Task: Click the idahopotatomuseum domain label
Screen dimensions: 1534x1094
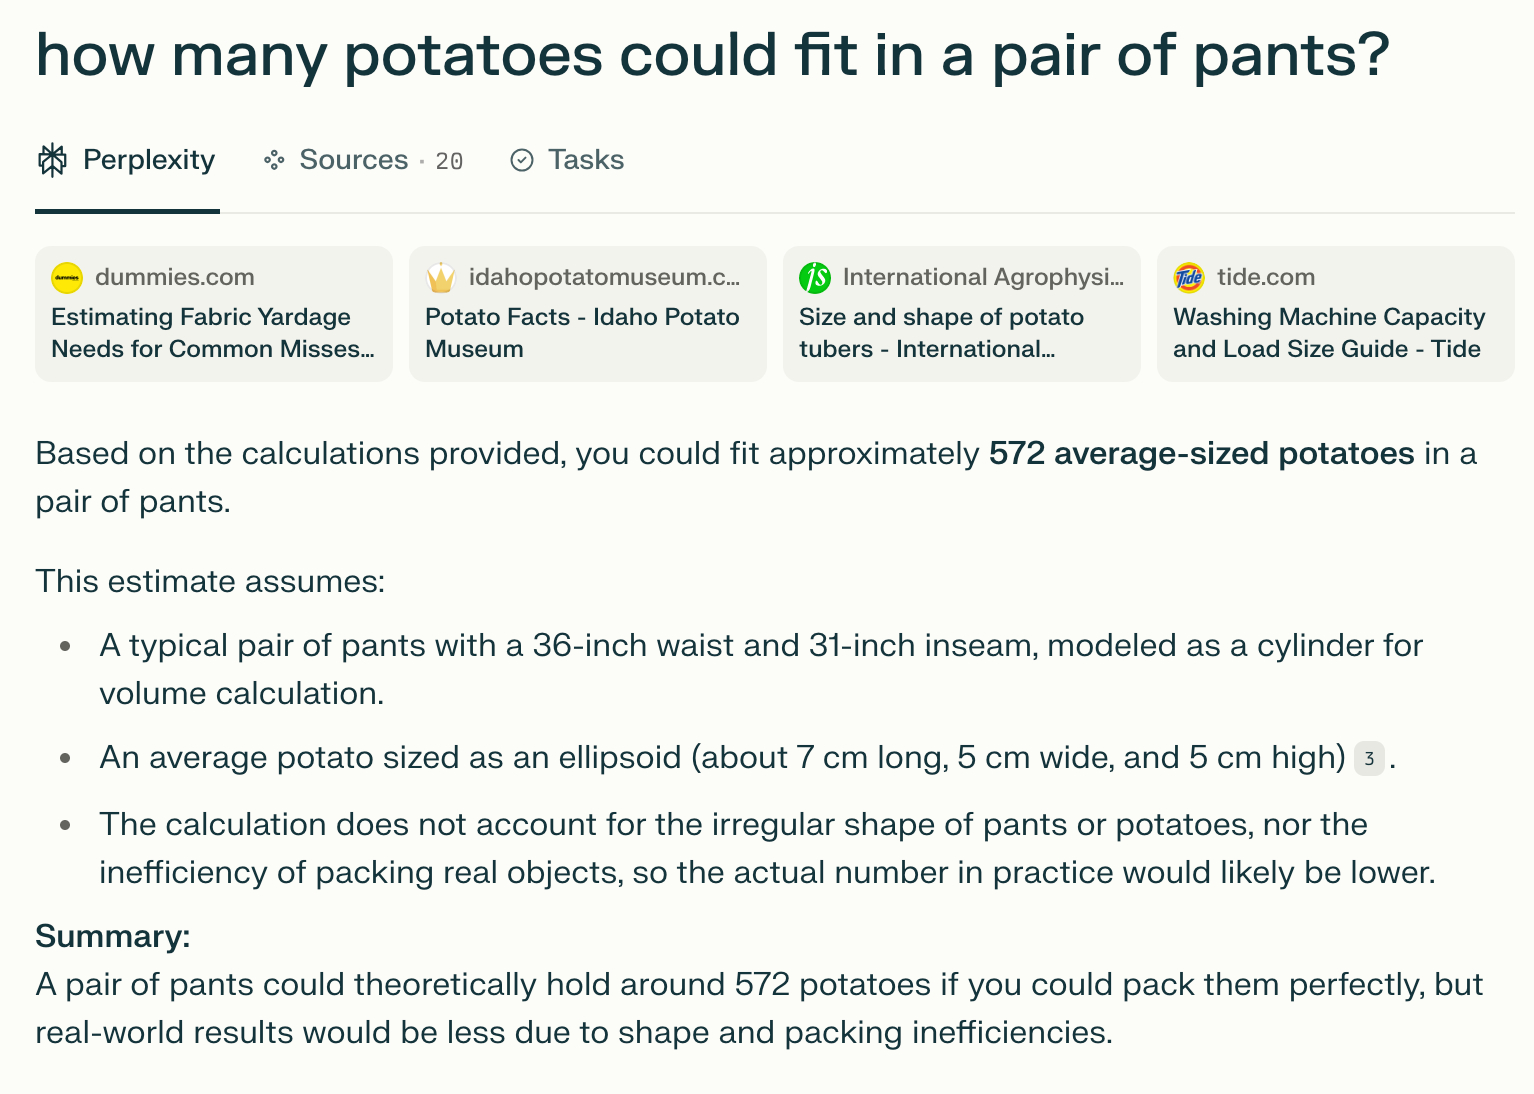Action: (604, 277)
